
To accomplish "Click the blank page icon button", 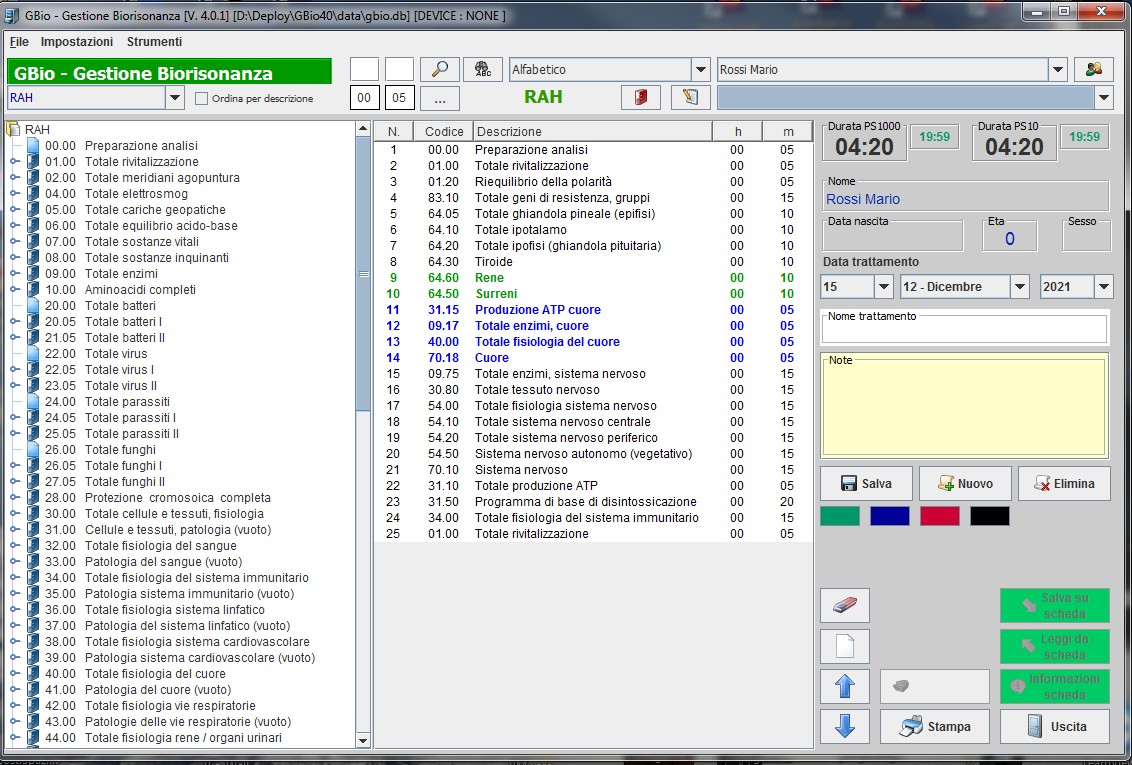I will click(845, 646).
